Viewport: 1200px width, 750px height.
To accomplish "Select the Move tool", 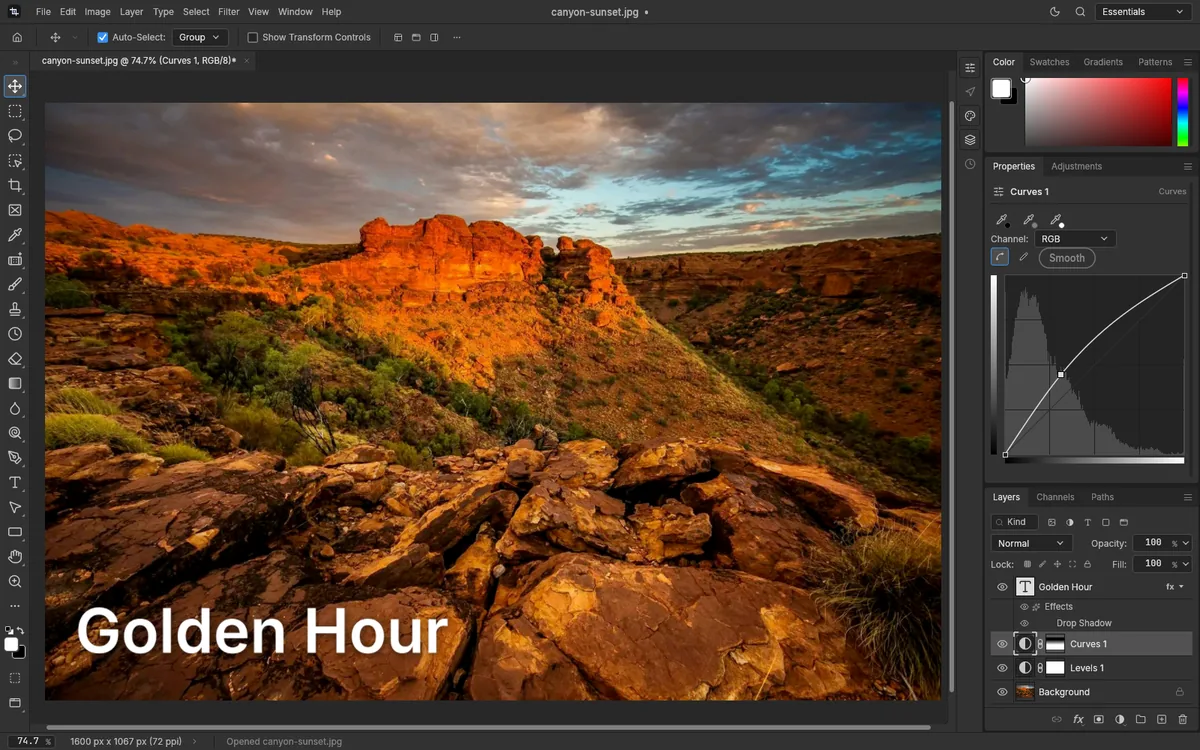I will [x=15, y=87].
